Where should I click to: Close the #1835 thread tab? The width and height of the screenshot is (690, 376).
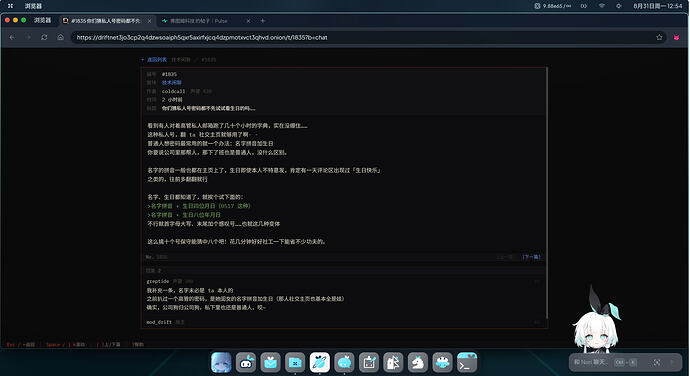149,21
